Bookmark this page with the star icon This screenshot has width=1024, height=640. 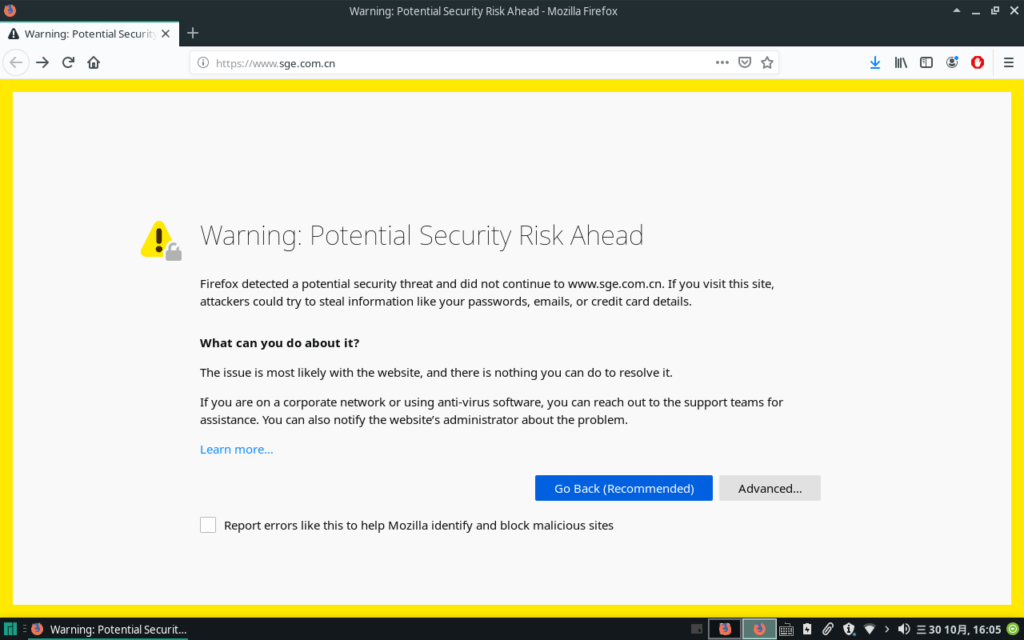click(x=766, y=62)
